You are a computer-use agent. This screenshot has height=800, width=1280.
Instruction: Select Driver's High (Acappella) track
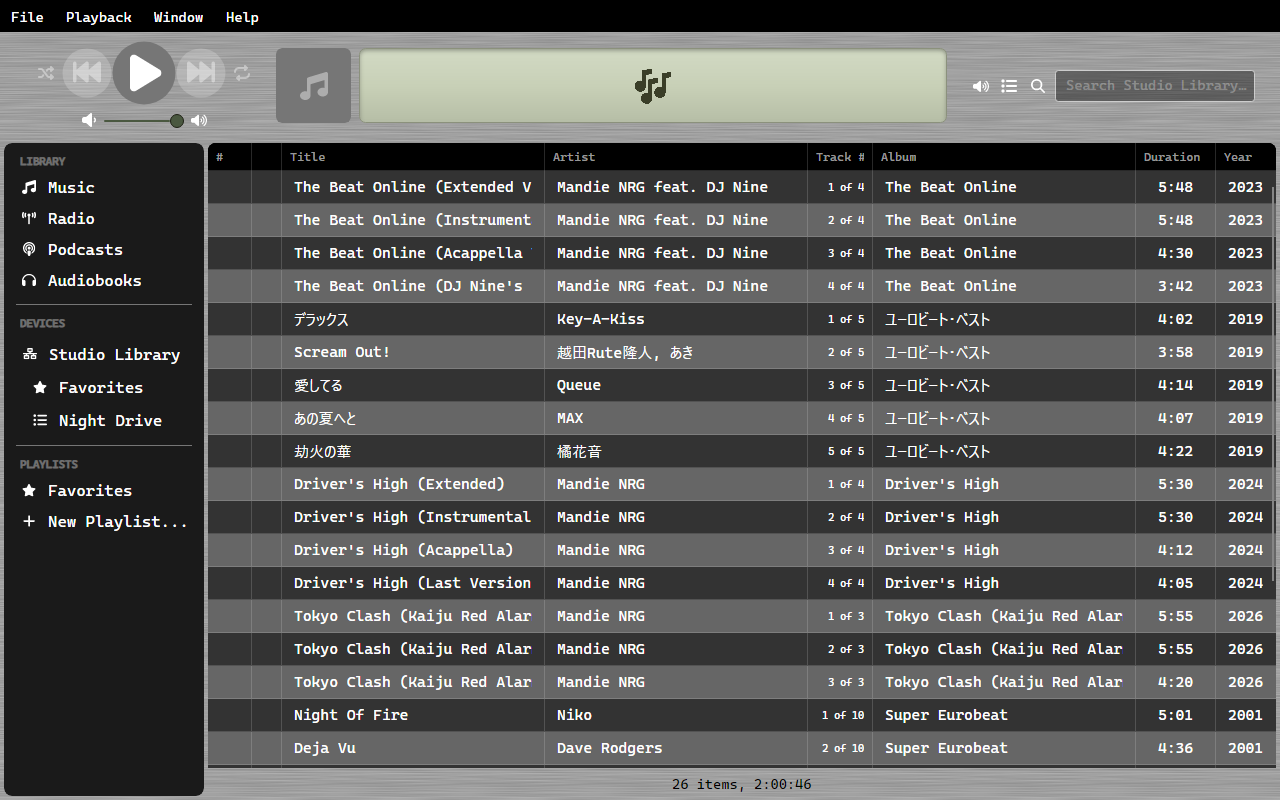coord(741,550)
